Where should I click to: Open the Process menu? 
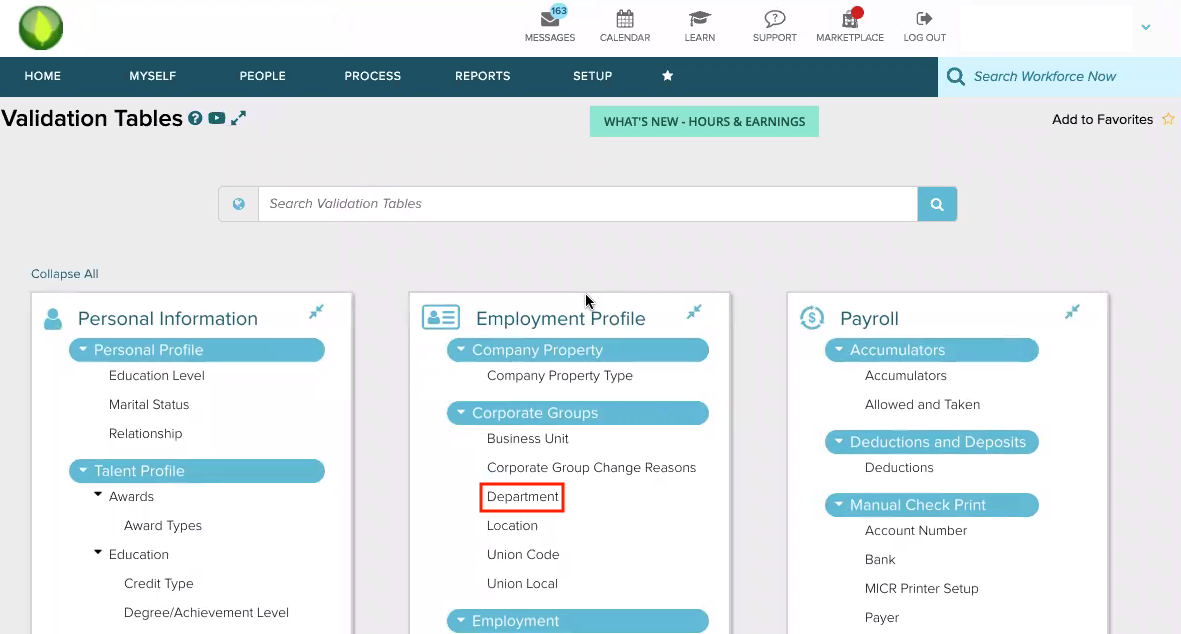tap(373, 76)
